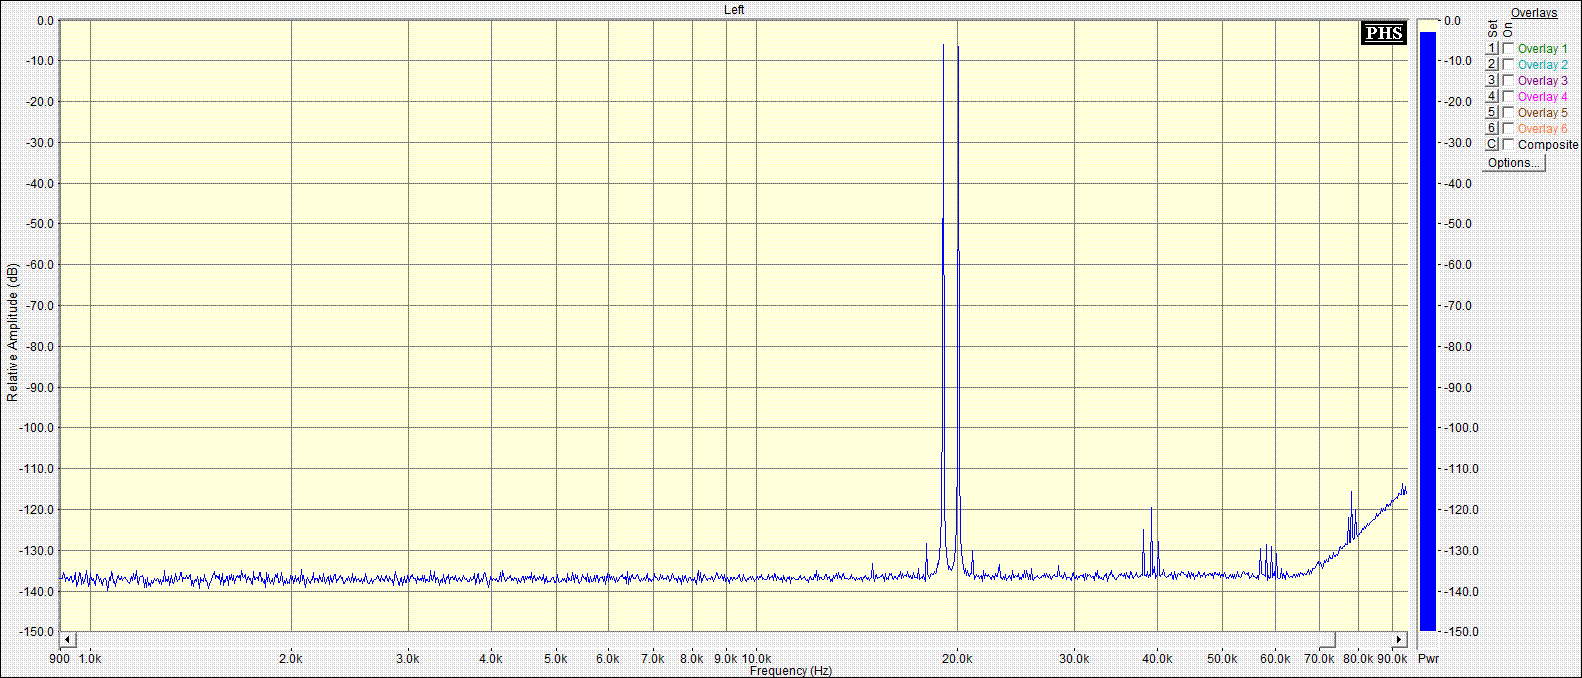Viewport: 1582px width, 678px height.
Task: Click the '40.0k' frequency tick label
Action: pos(1158,658)
